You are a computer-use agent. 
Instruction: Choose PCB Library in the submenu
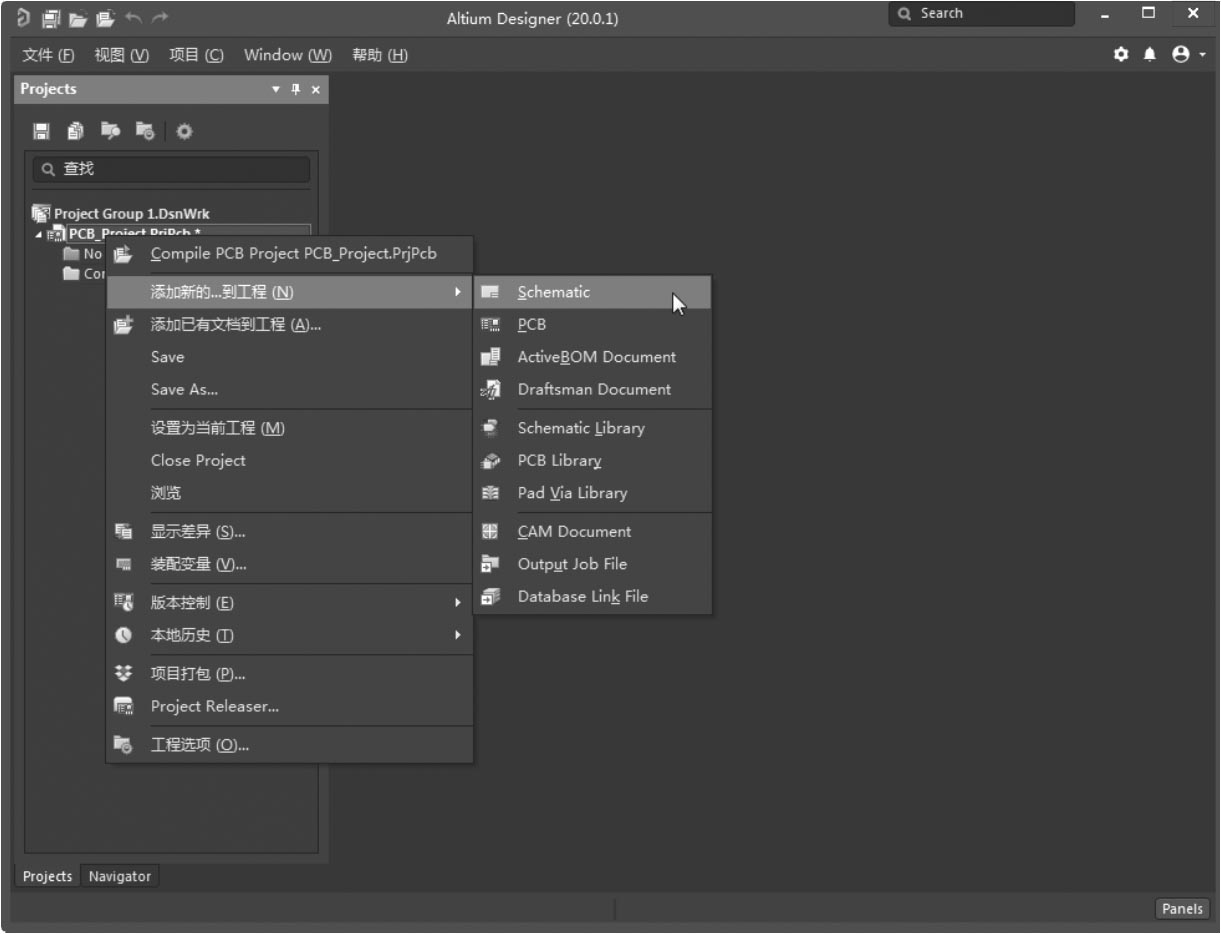559,460
